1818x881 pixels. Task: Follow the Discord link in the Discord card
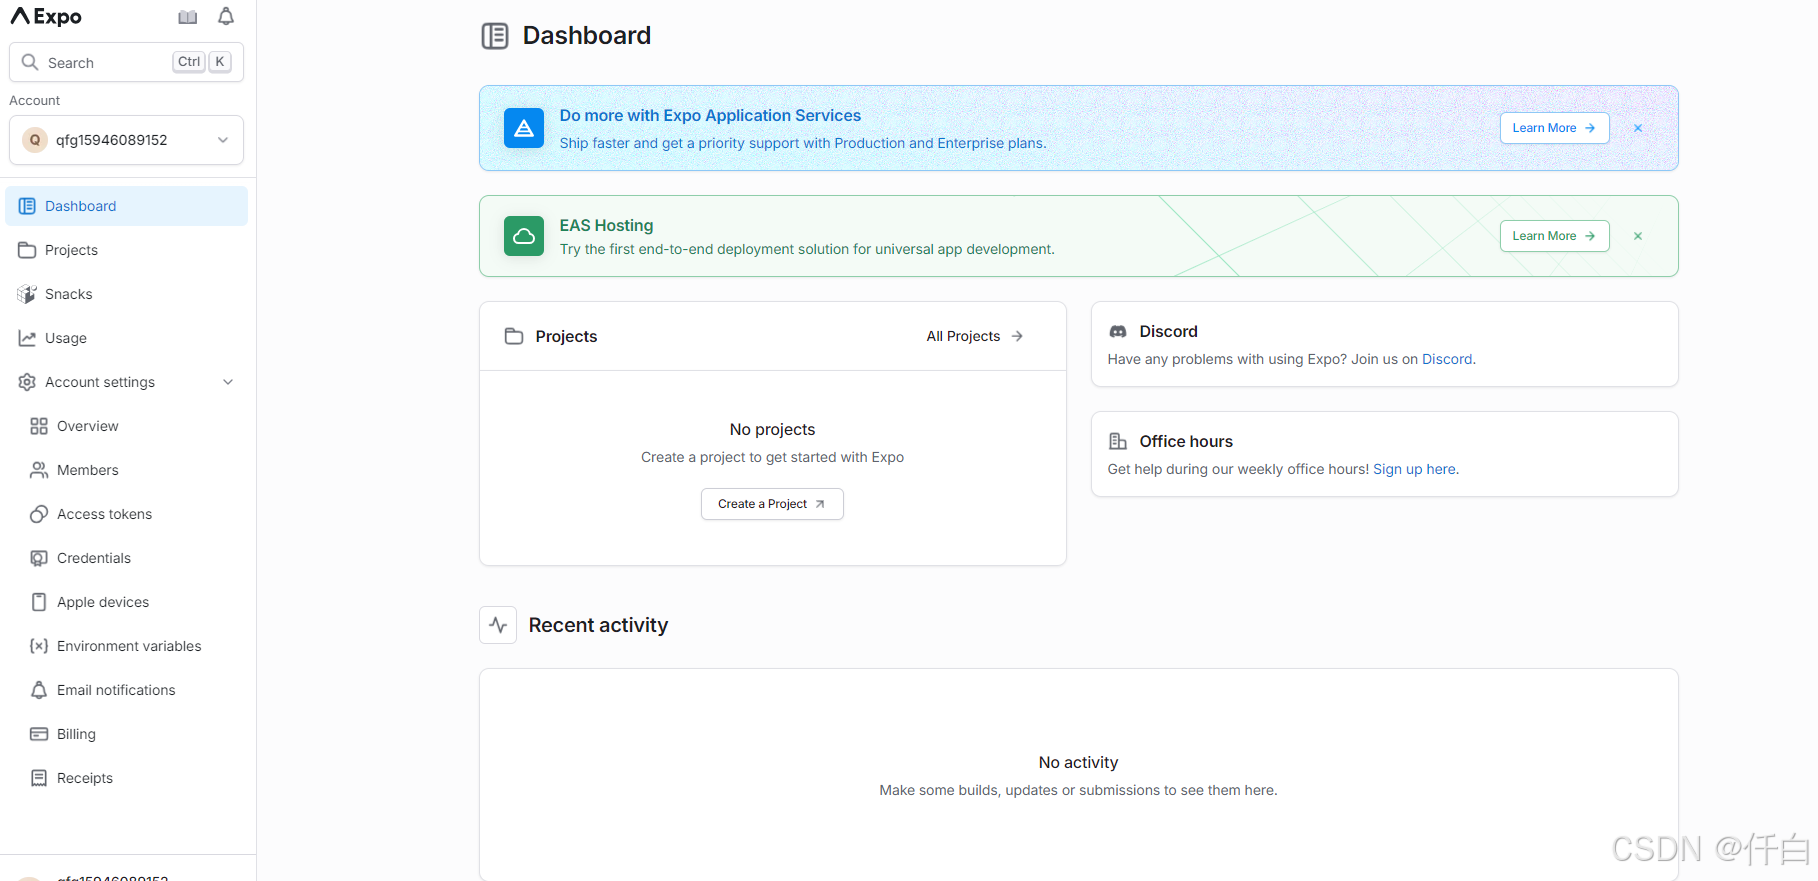(x=1447, y=359)
